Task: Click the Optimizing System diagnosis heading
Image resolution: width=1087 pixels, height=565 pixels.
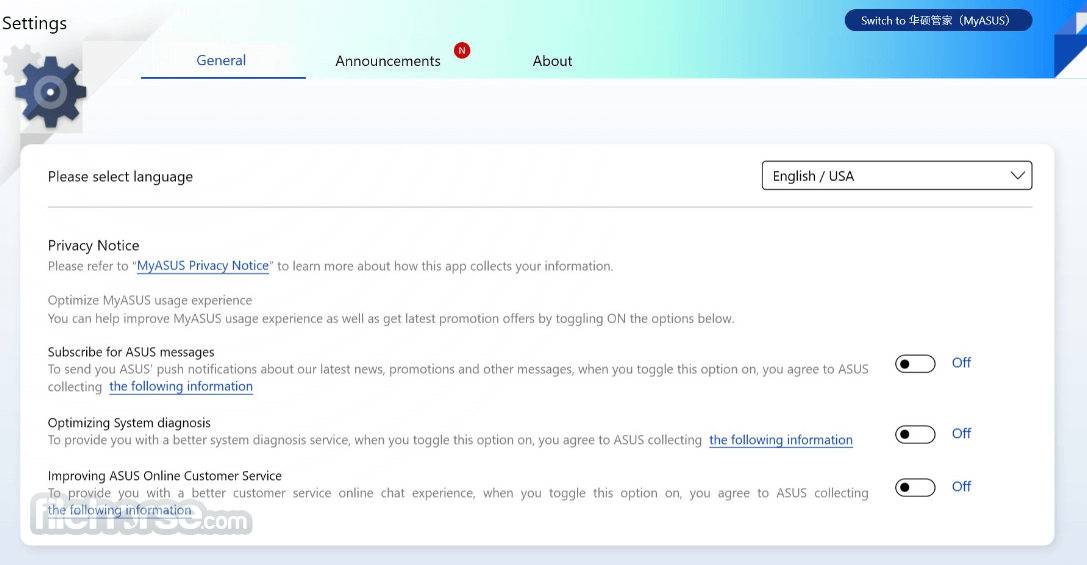Action: [129, 423]
